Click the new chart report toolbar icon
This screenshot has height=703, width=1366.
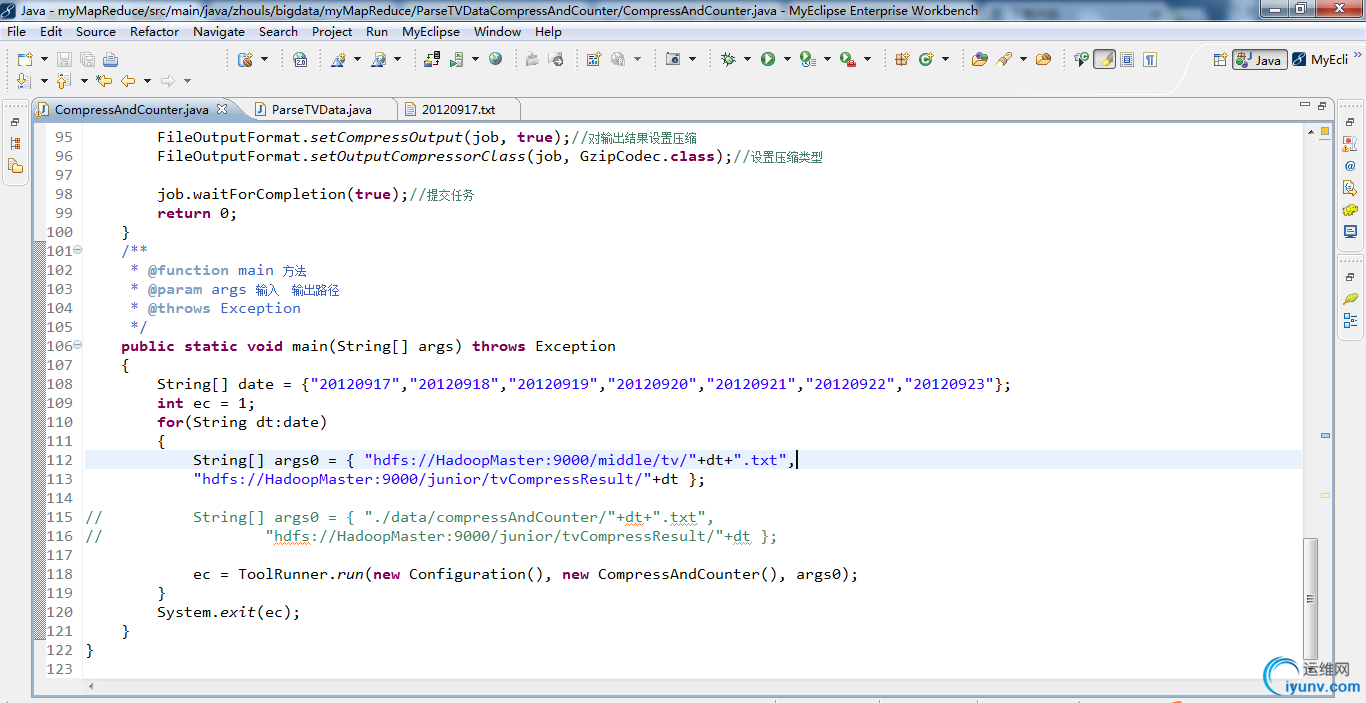[593, 60]
